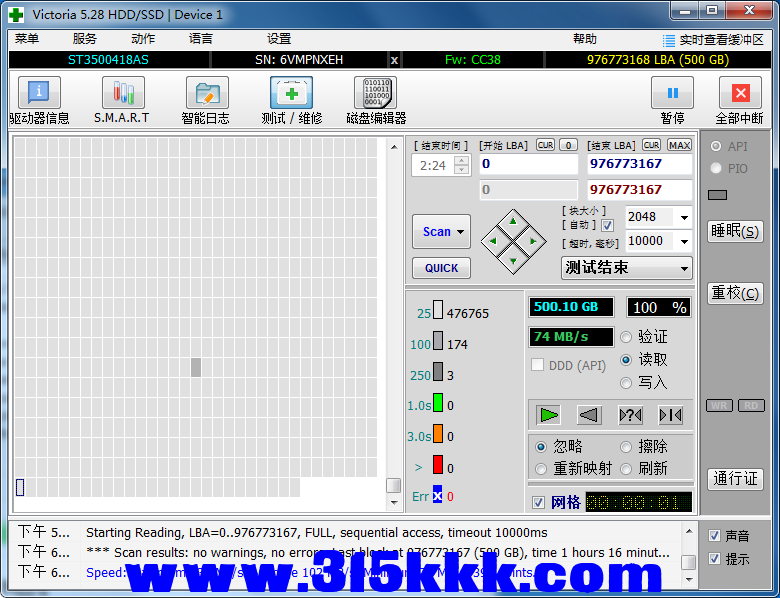Click the WR indicator button
This screenshot has width=780, height=598.
[719, 405]
